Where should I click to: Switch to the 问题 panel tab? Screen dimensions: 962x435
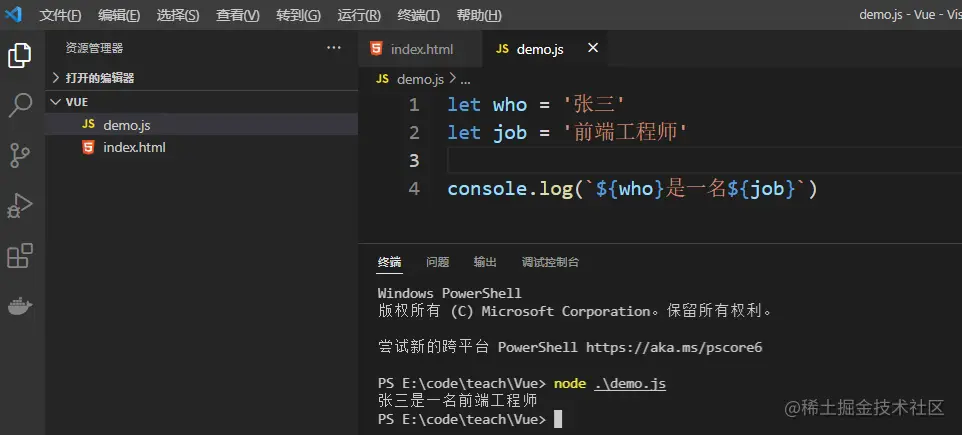tap(437, 262)
